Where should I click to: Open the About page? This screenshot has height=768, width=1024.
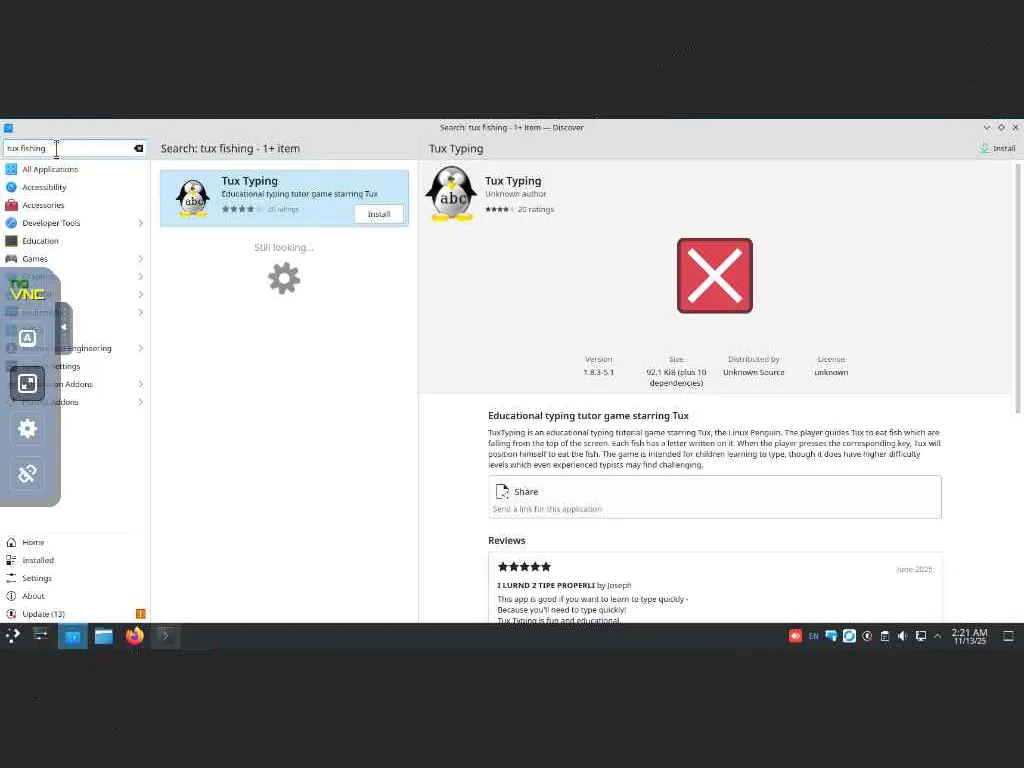pyautogui.click(x=74, y=596)
